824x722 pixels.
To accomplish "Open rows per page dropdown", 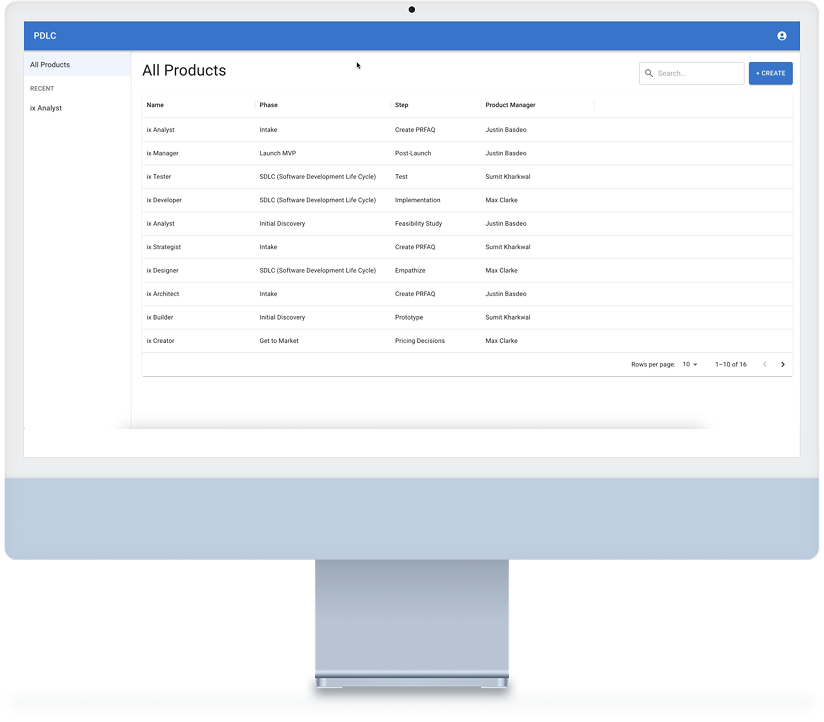I will 690,364.
